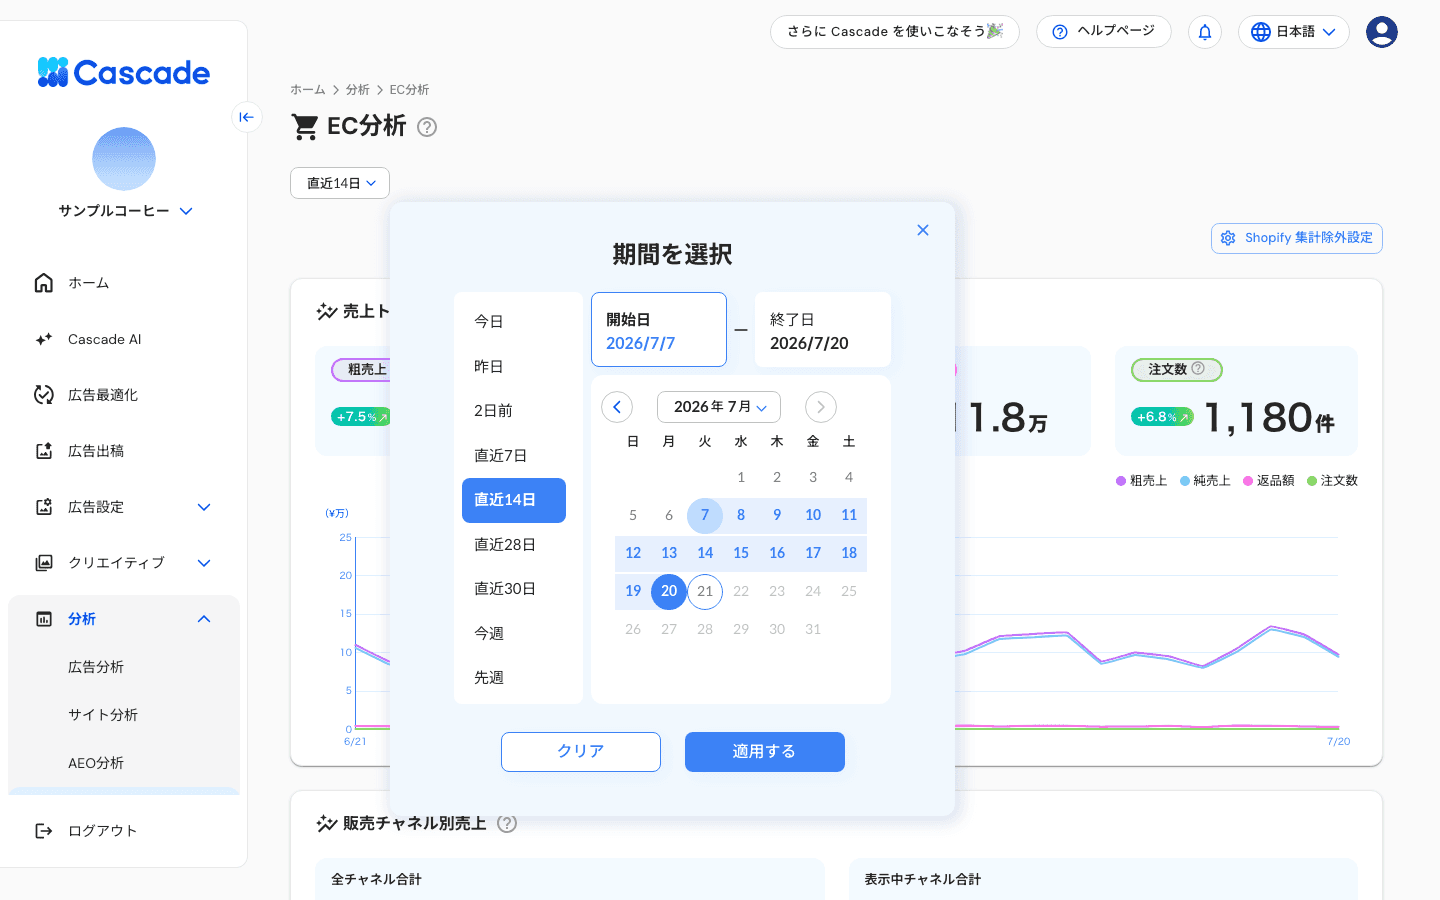Pick July 7 in the calendar
Image resolution: width=1440 pixels, height=900 pixels.
(705, 515)
